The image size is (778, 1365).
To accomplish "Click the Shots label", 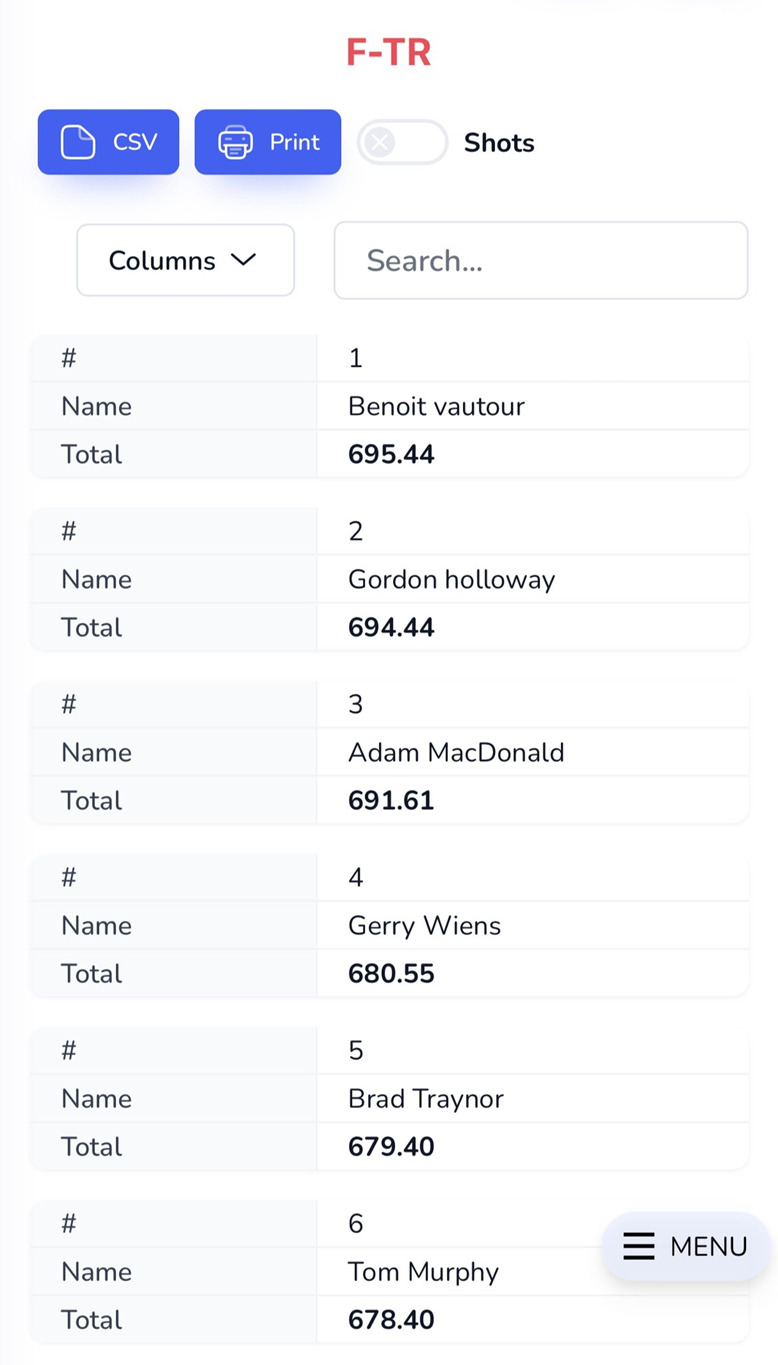I will click(499, 143).
